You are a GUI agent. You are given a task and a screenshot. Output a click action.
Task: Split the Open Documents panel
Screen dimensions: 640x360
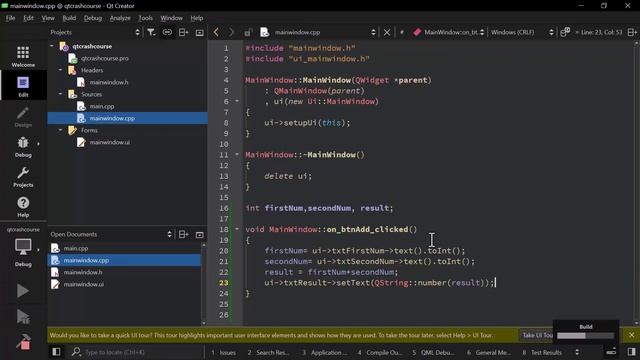(x=183, y=234)
